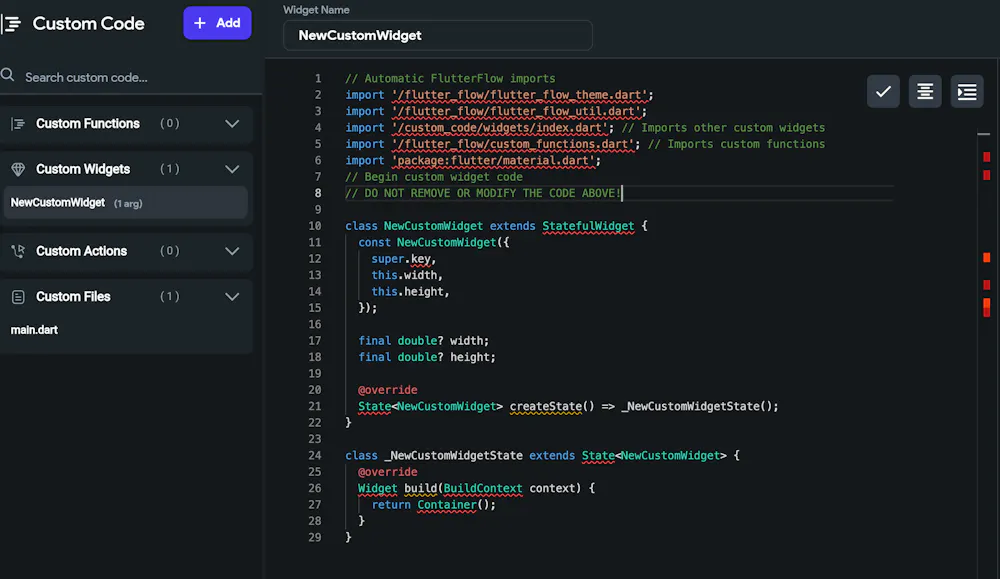Image resolution: width=1000 pixels, height=579 pixels.
Task: Select NewCustomWidget in the widgets list
Action: coord(126,203)
